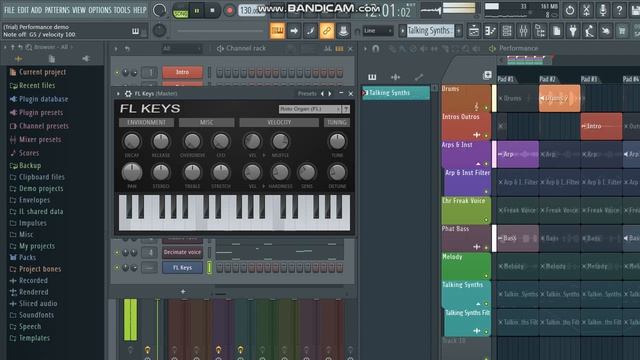The image size is (640, 360).
Task: Click the magnet snap icon in playlist
Action: pyautogui.click(x=376, y=49)
